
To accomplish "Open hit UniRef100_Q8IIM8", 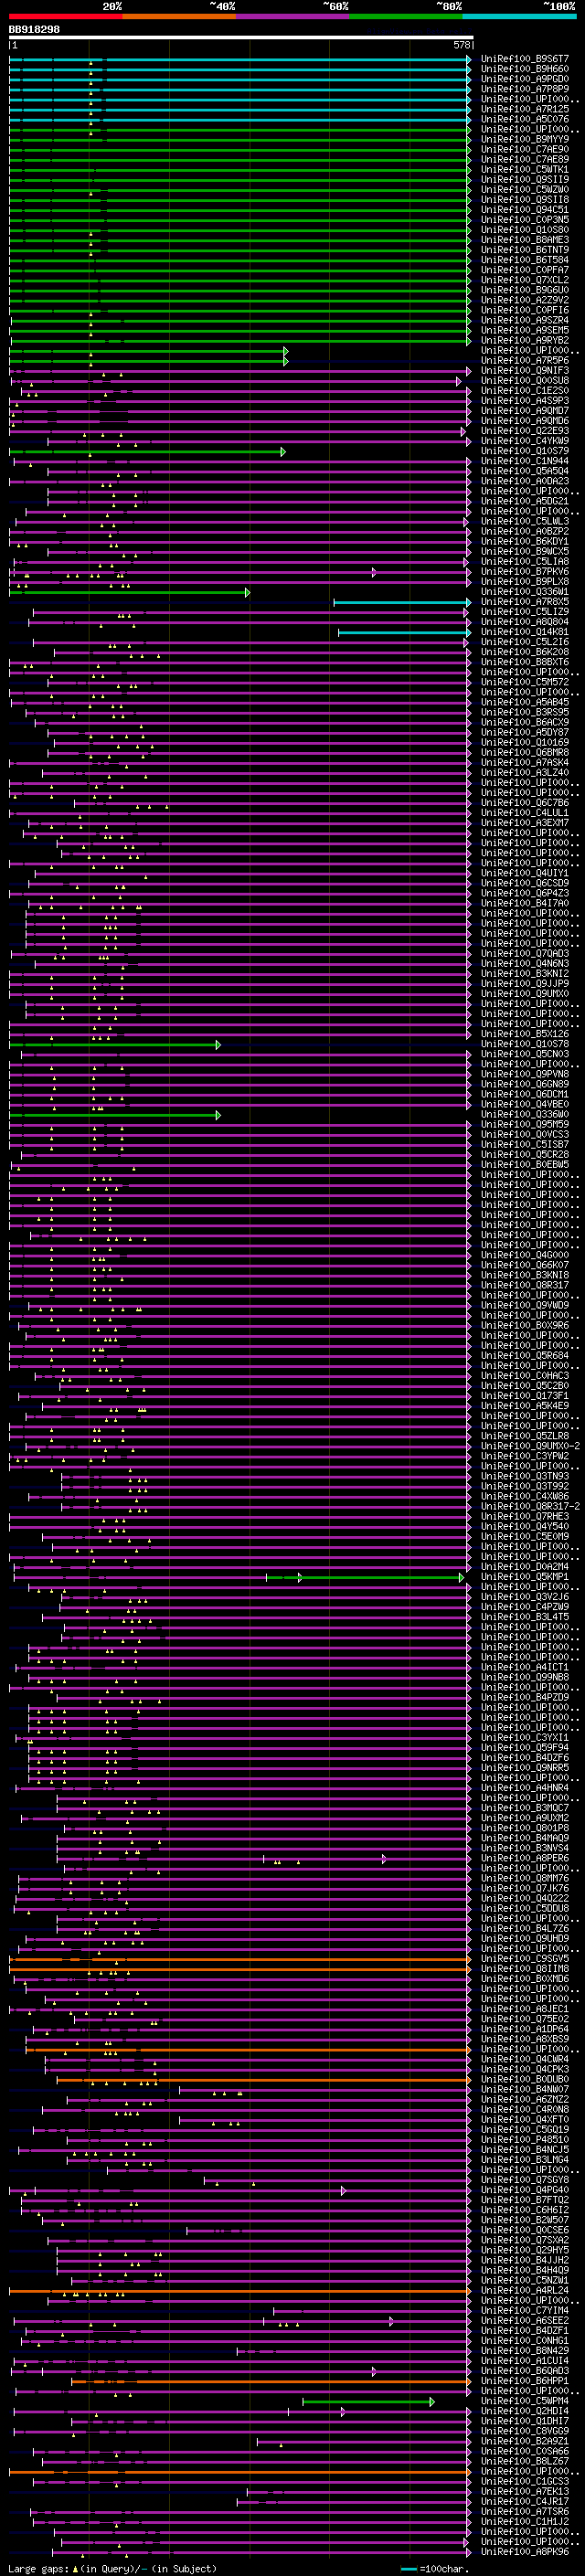I will point(525,1969).
